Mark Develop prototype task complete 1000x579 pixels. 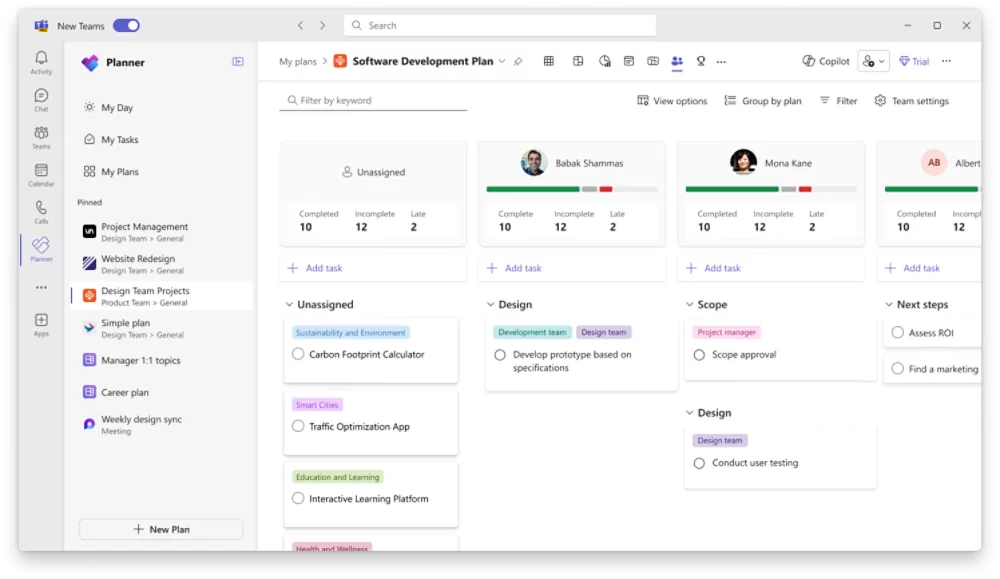click(x=500, y=355)
